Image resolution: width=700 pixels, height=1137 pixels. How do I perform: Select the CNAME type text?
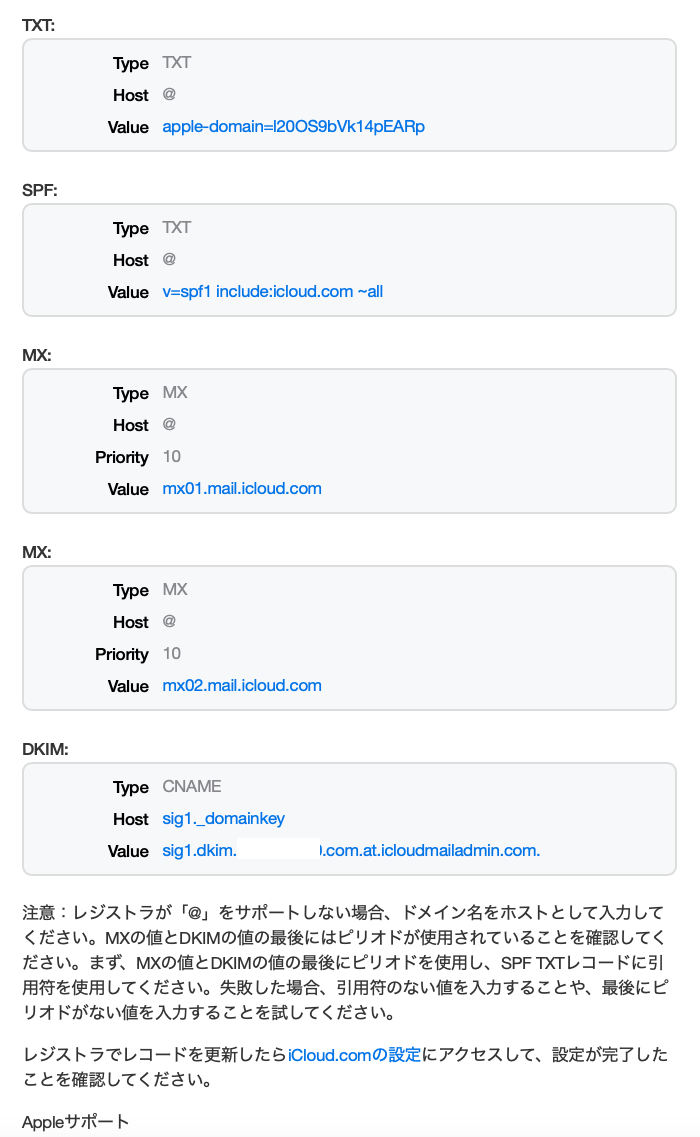click(x=192, y=787)
